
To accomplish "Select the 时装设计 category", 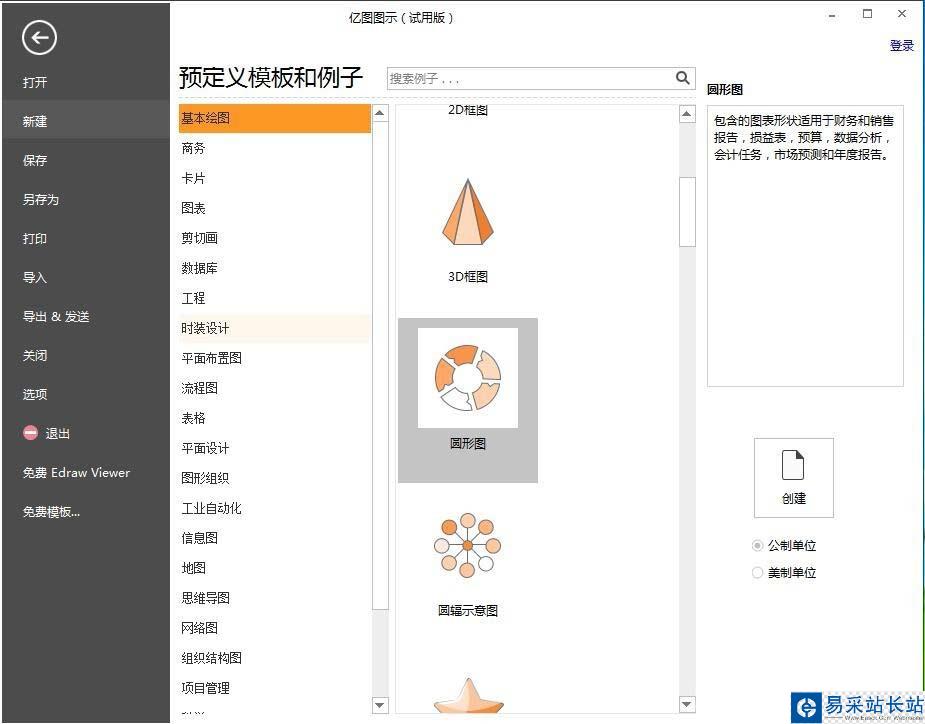I will coord(275,328).
